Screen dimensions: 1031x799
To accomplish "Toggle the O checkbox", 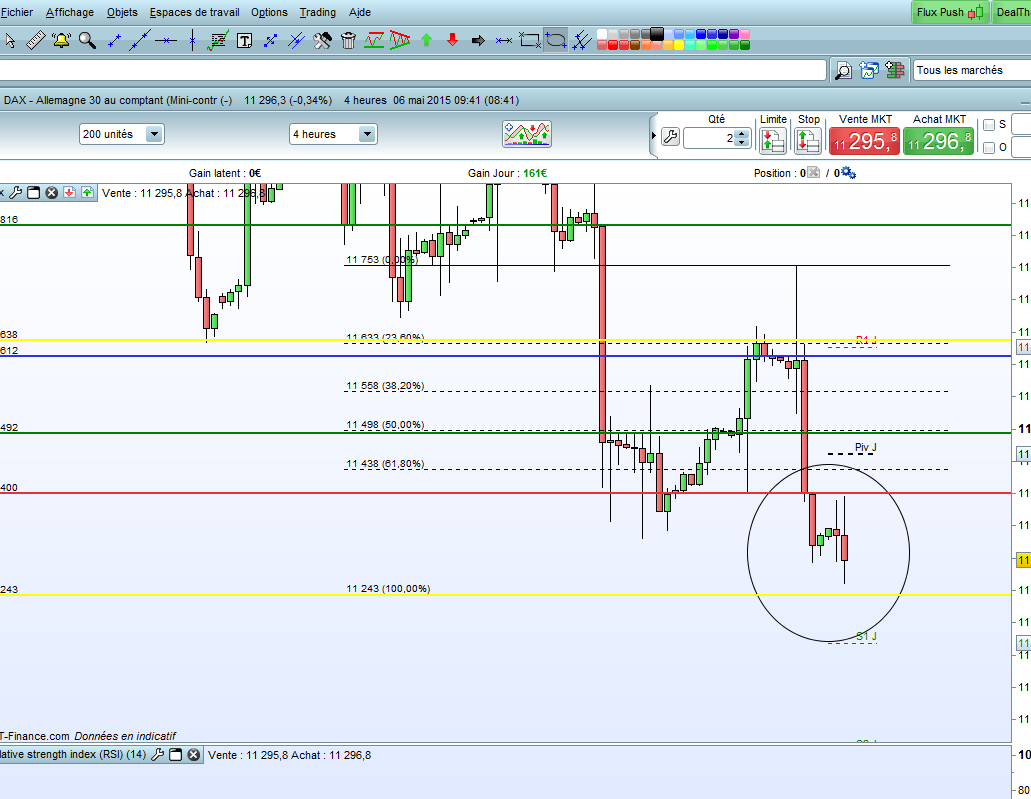I will point(989,147).
